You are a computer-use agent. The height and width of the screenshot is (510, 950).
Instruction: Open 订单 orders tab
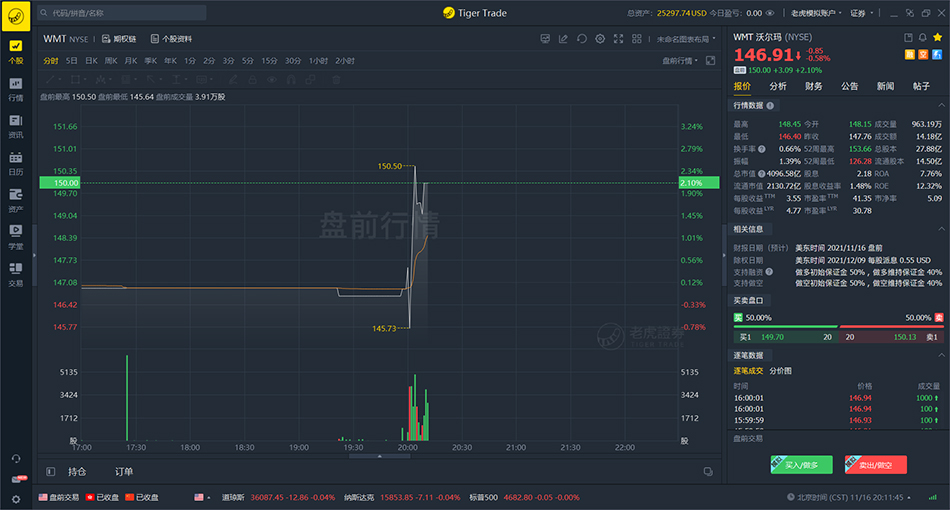pyautogui.click(x=124, y=472)
